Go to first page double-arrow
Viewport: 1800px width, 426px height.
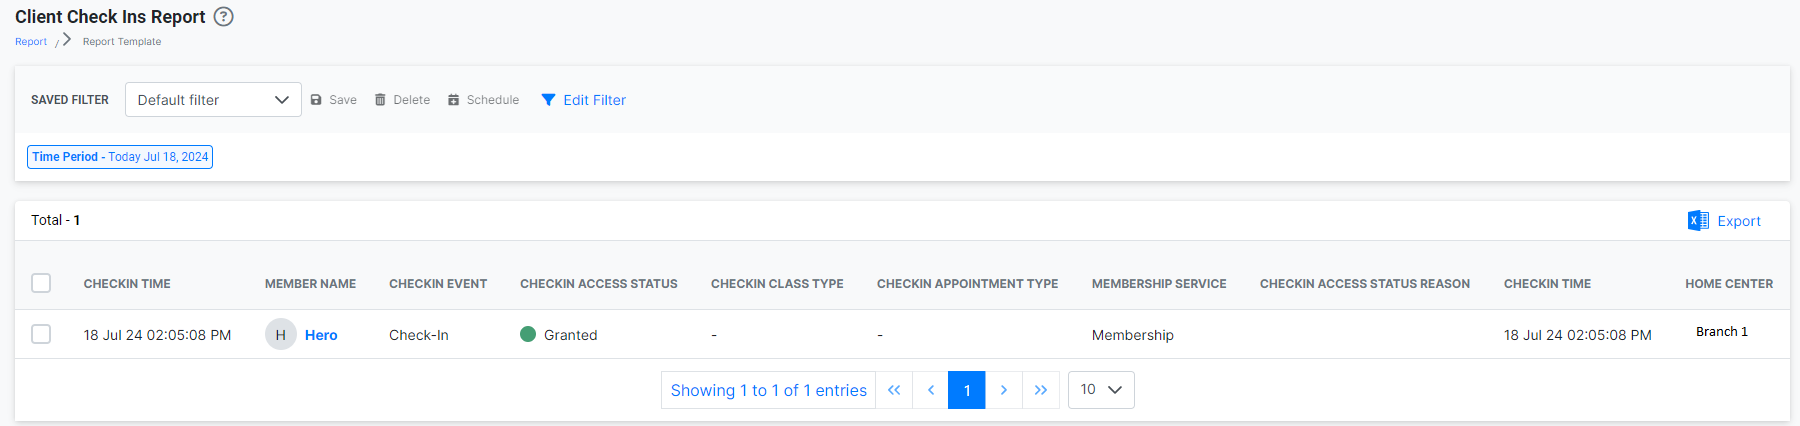pos(894,390)
